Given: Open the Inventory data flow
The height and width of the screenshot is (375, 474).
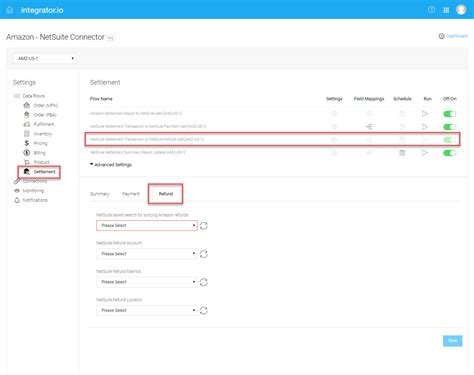Looking at the screenshot, I should [38, 134].
